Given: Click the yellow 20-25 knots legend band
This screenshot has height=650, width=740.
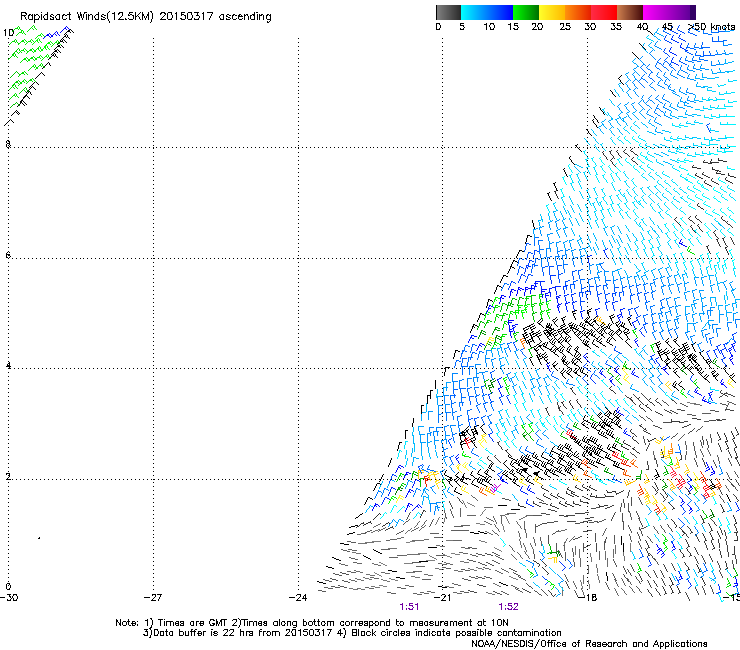Looking at the screenshot, I should [x=552, y=12].
